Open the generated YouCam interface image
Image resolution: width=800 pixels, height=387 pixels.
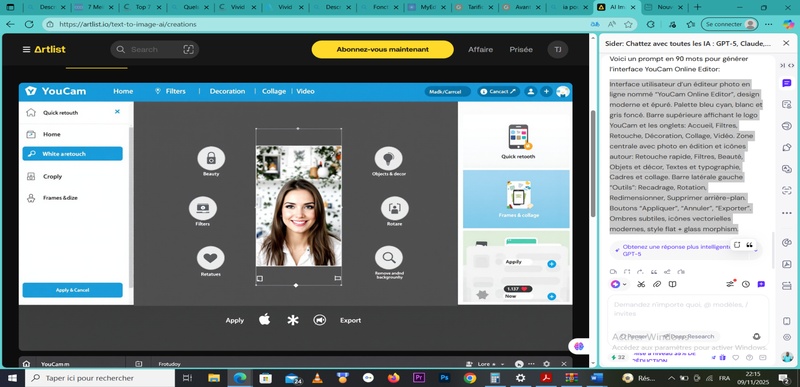(295, 216)
